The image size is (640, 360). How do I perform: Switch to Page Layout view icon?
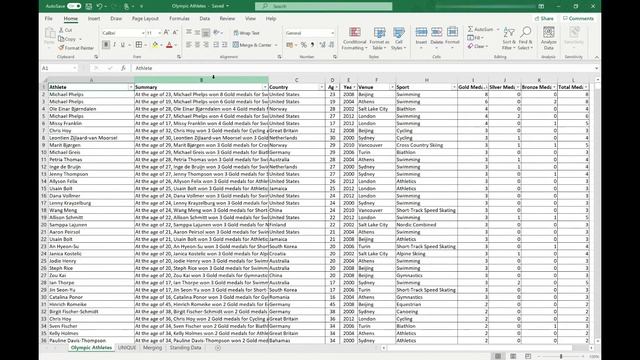(513, 356)
